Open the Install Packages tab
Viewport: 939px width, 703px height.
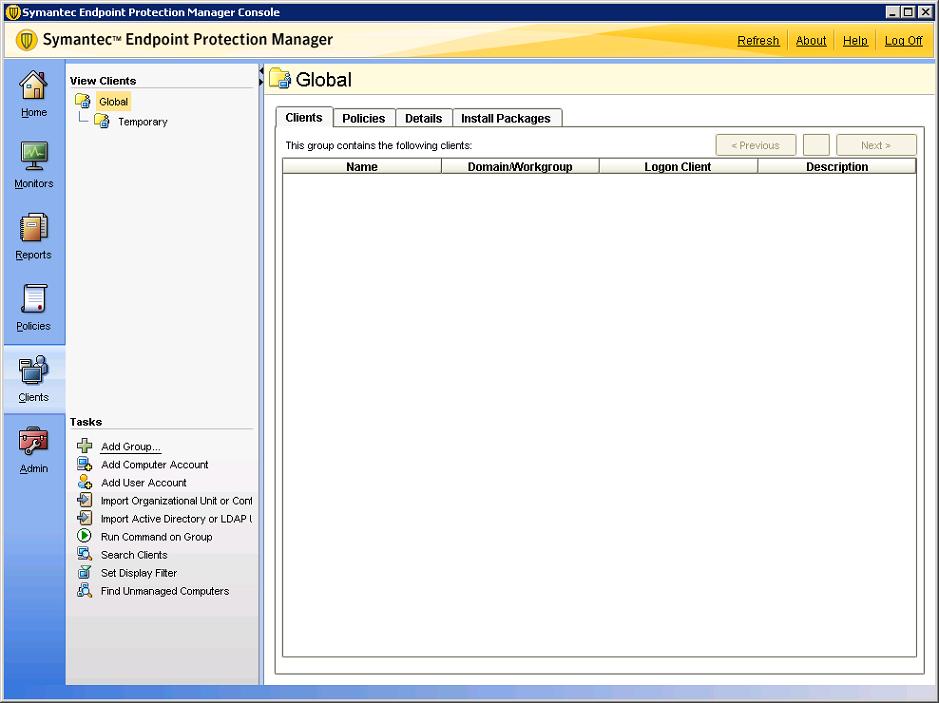(x=506, y=118)
